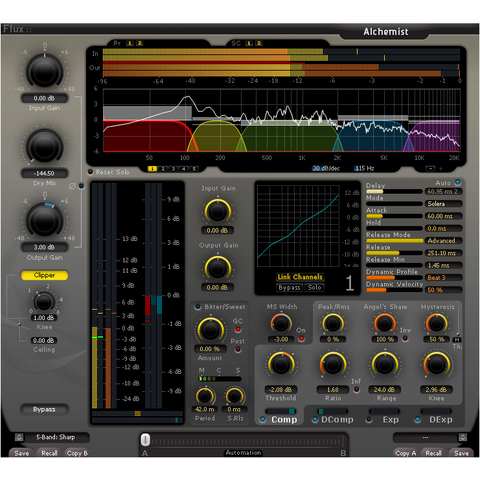This screenshot has width=480, height=480.
Task: Click the 30 dB/dec slope field
Action: coord(326,169)
